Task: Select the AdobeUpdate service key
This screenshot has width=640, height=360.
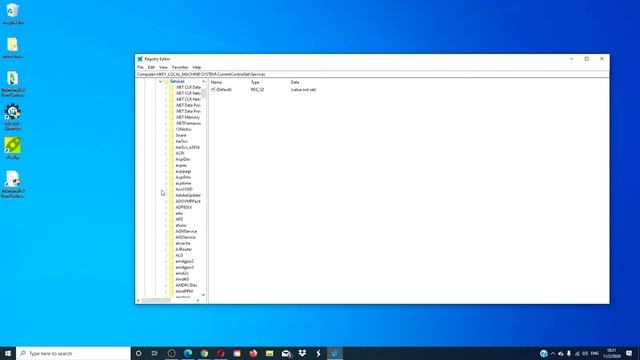Action: pos(188,196)
